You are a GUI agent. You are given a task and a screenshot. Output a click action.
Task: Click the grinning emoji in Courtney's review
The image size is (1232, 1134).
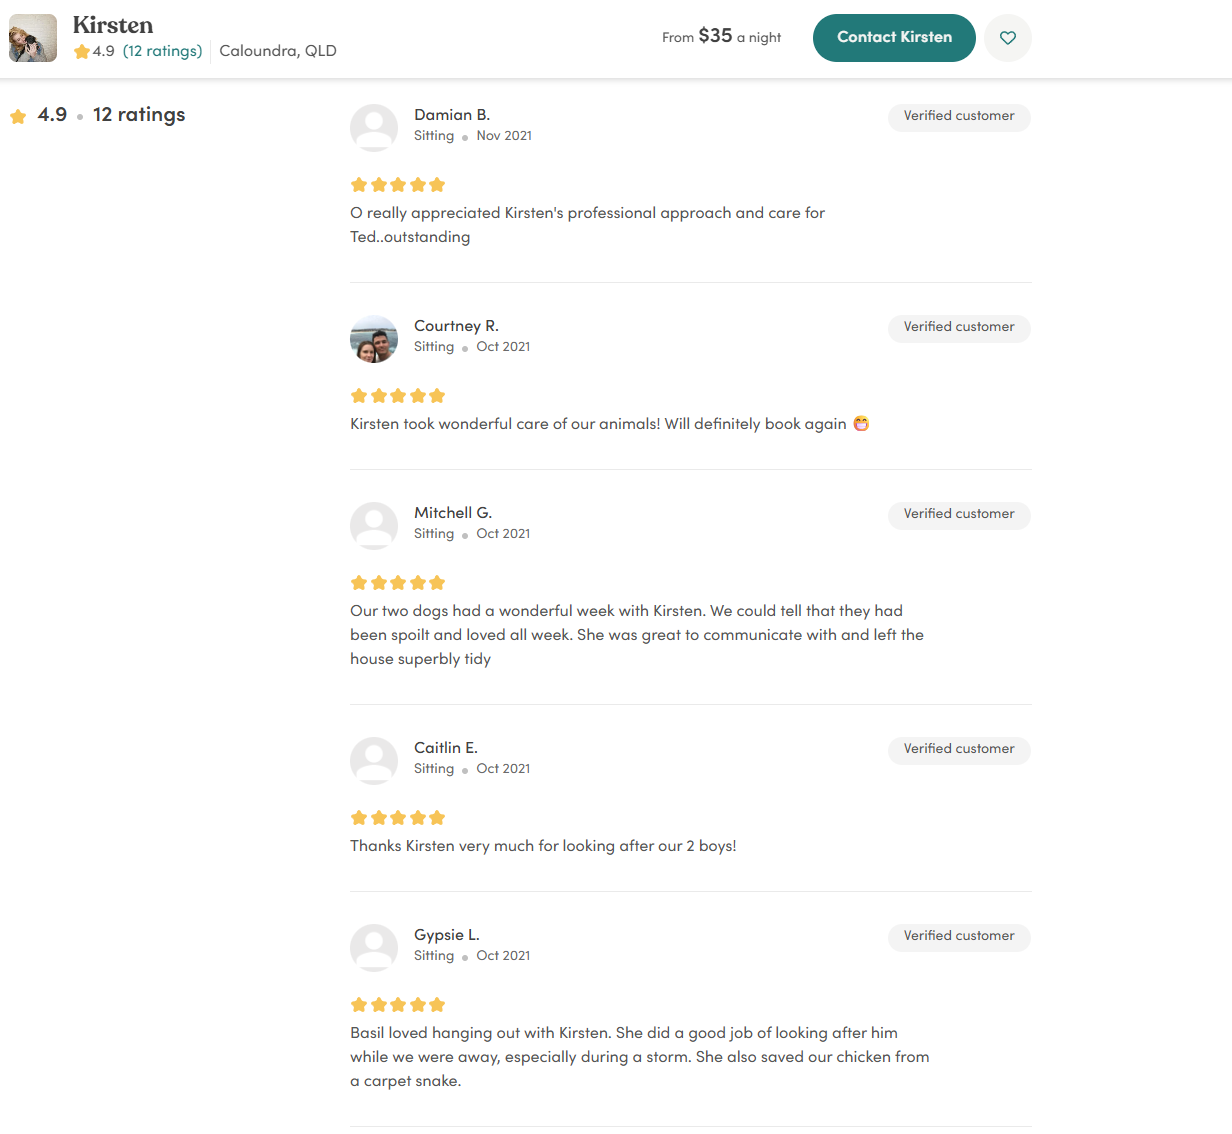coord(861,424)
